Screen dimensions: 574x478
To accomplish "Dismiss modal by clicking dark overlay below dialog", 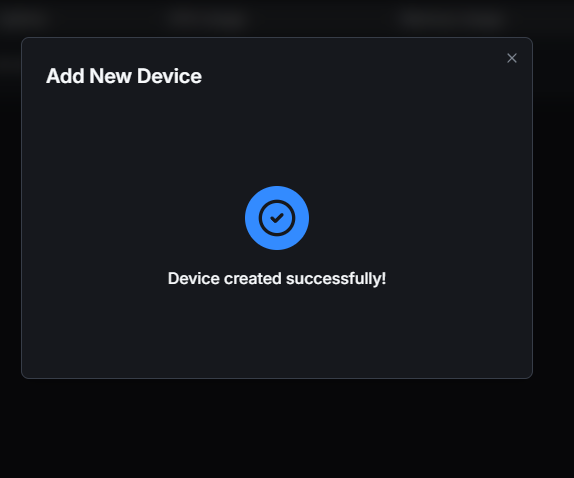I will click(x=277, y=428).
